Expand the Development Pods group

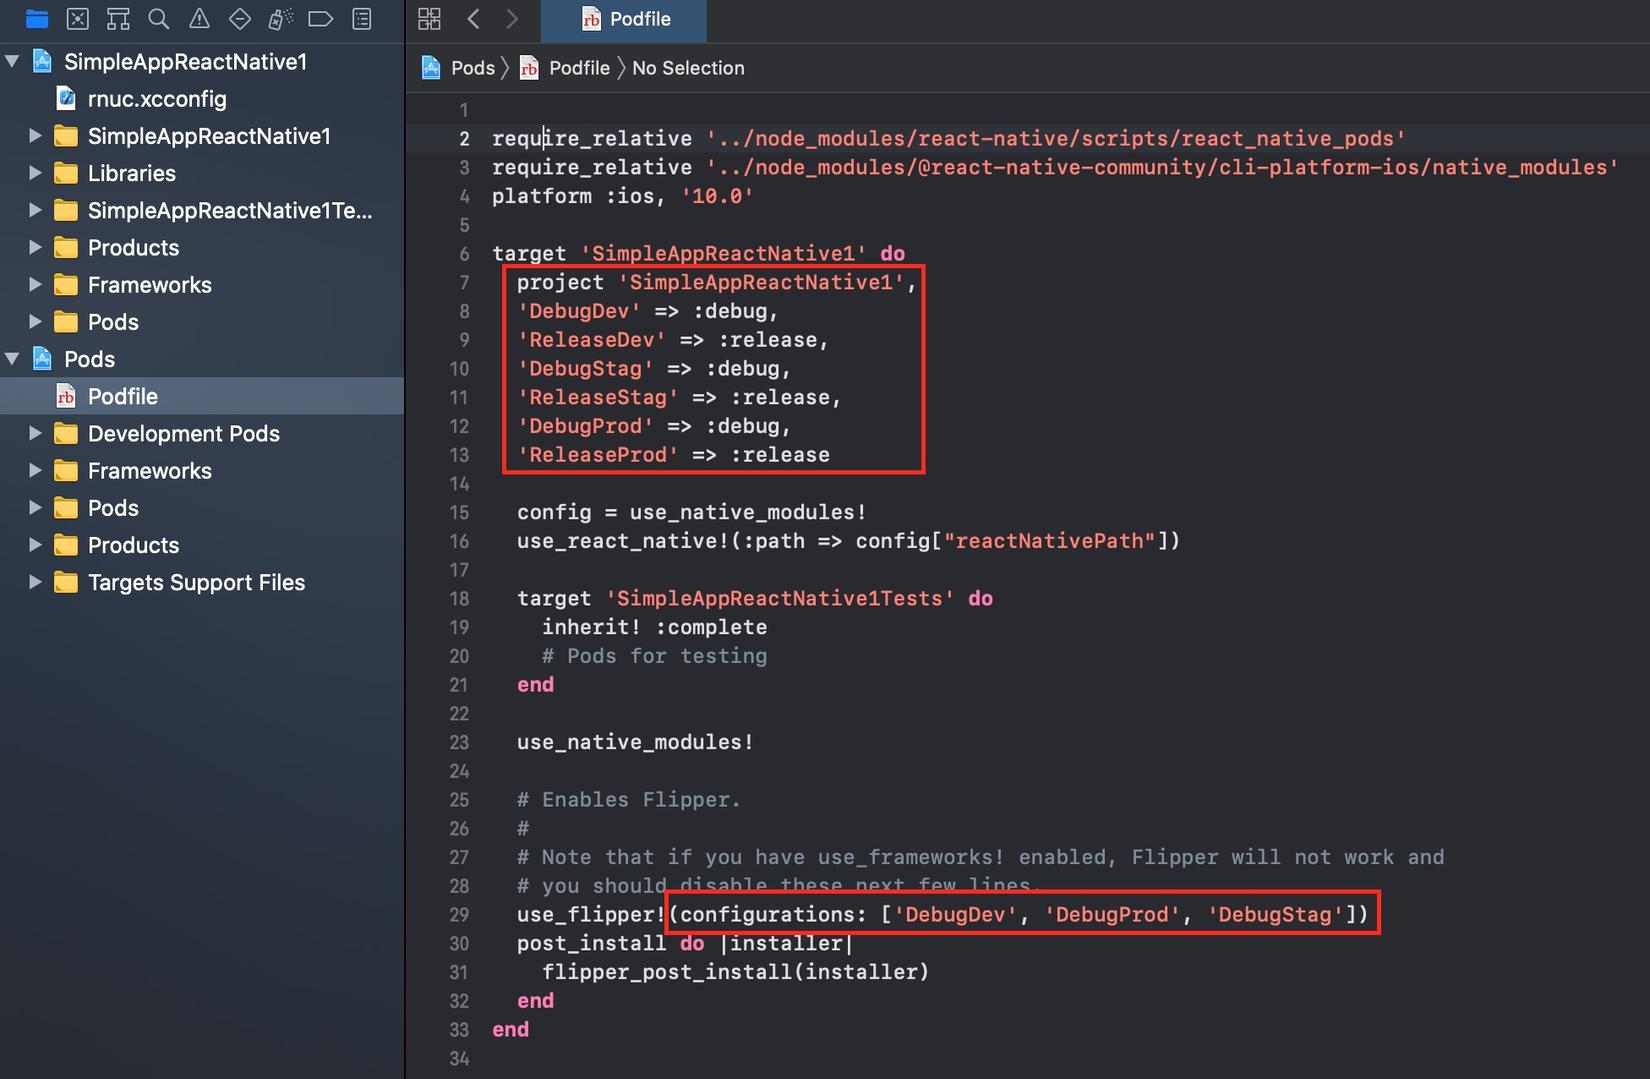[x=35, y=433]
